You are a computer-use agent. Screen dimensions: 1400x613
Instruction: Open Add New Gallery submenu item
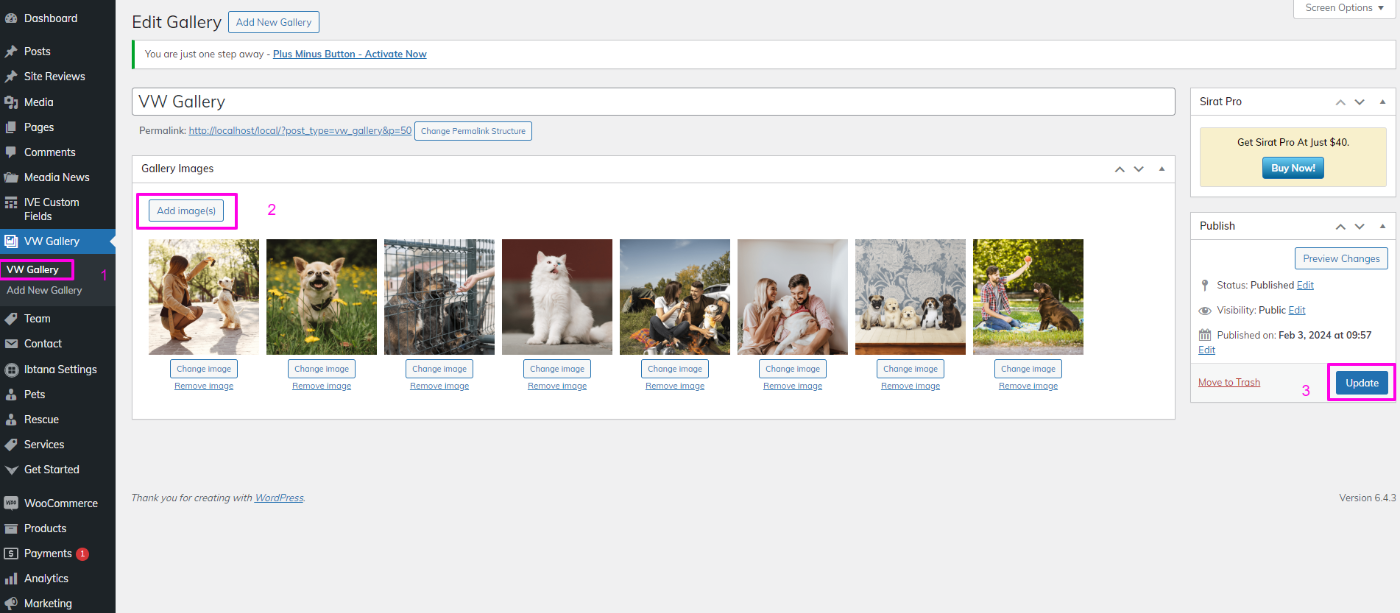coord(44,290)
